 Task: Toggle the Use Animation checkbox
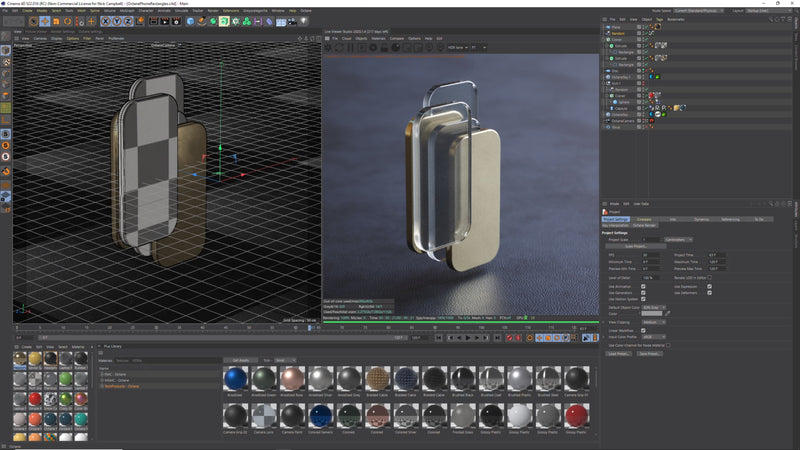pyautogui.click(x=643, y=286)
